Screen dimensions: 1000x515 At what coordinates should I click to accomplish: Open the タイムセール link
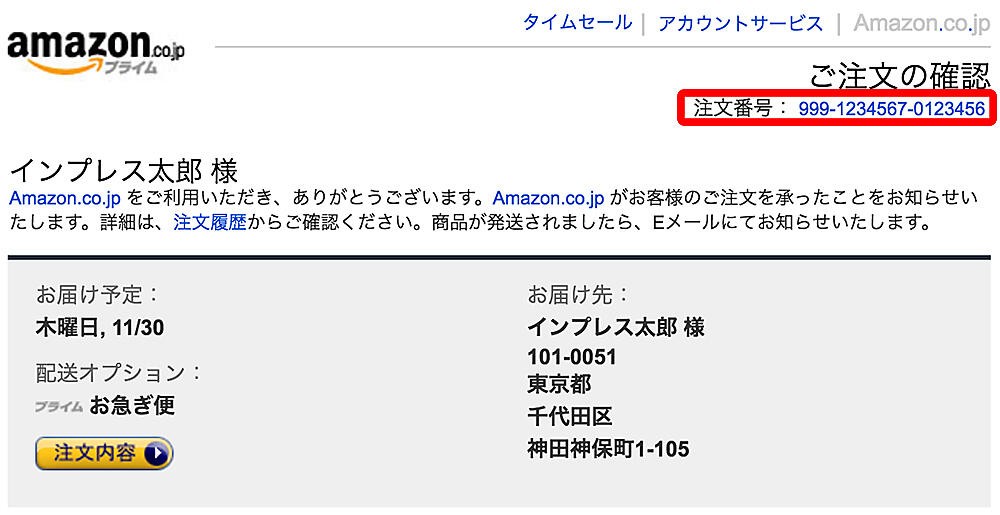pyautogui.click(x=577, y=23)
